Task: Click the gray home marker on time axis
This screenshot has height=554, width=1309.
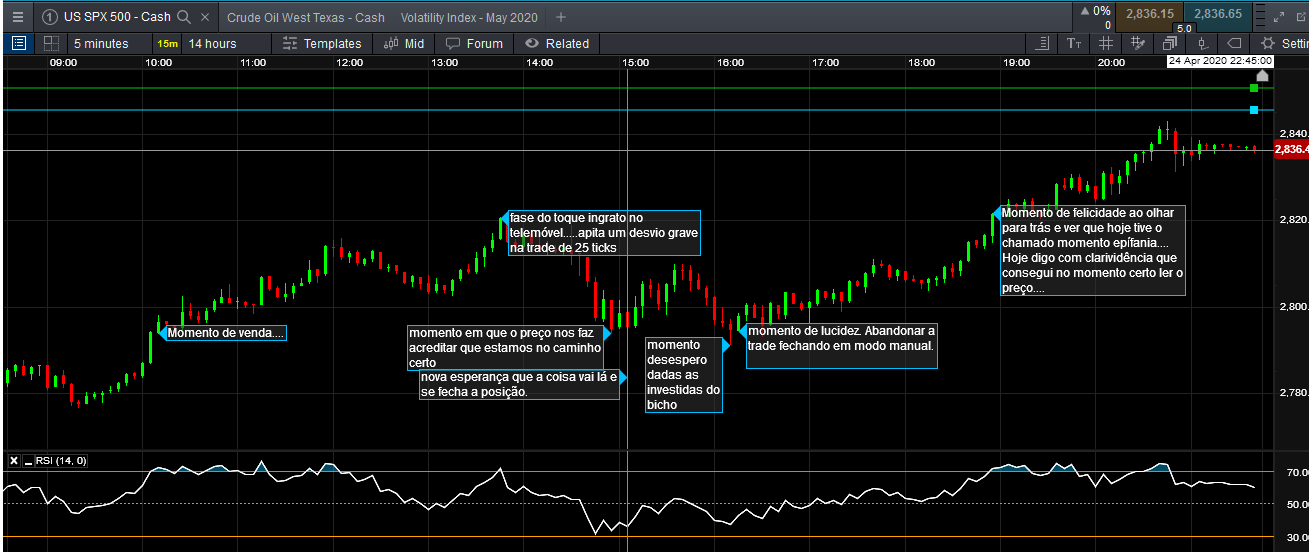Action: point(1262,75)
